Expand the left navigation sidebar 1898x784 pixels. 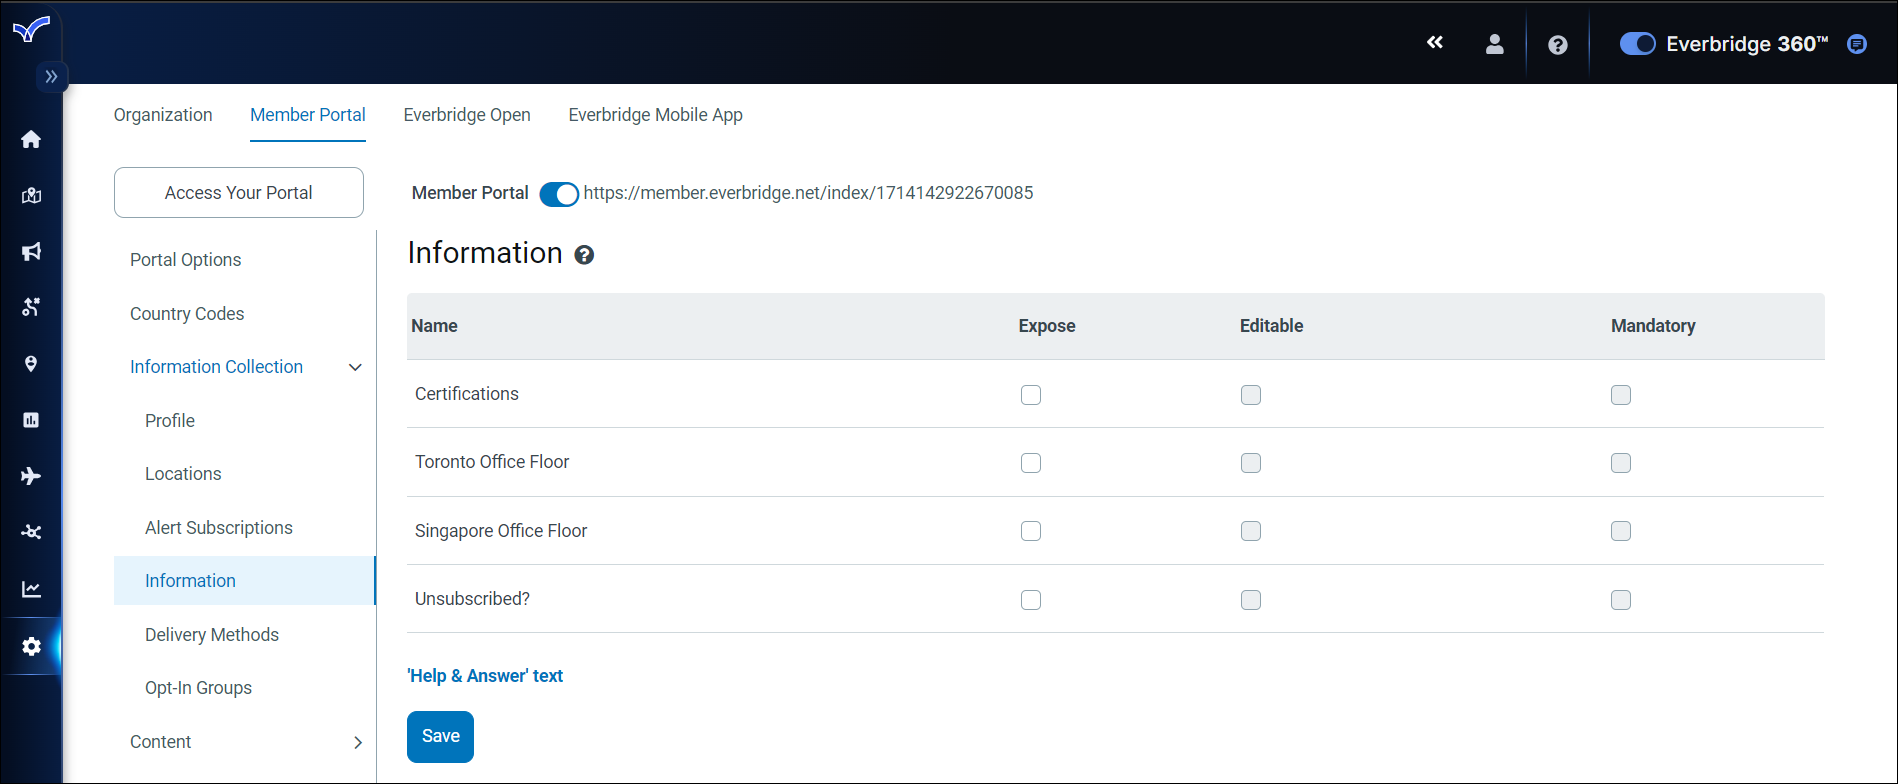click(x=51, y=76)
